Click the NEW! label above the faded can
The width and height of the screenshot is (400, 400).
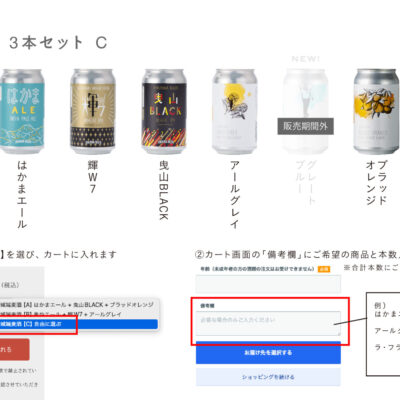pyautogui.click(x=305, y=59)
